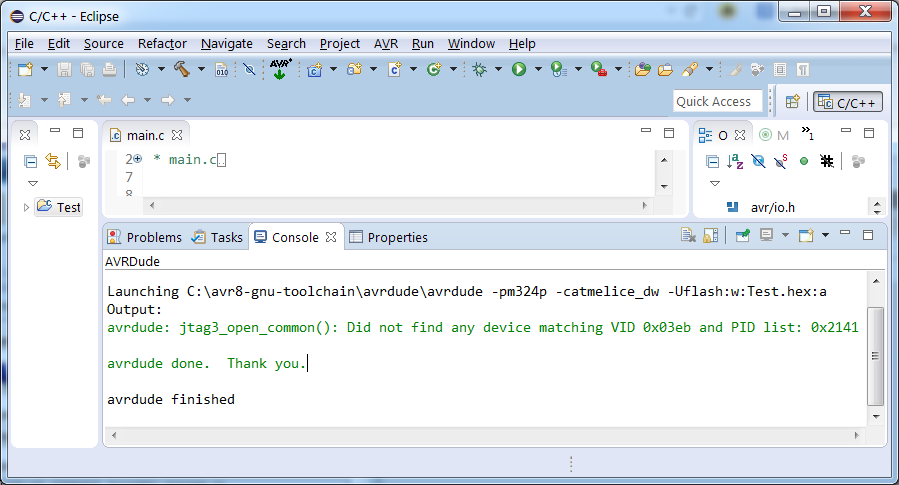
Task: Click the hammer Build icon
Action: click(x=182, y=69)
